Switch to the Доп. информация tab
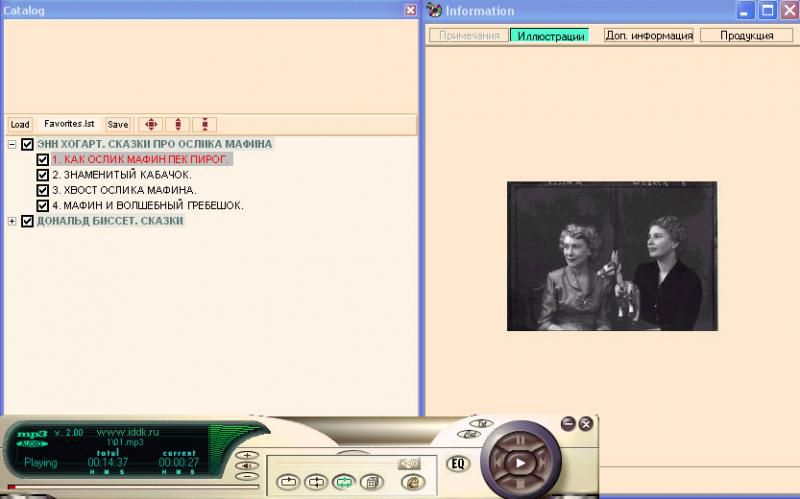Viewport: 800px width, 499px height. (649, 35)
